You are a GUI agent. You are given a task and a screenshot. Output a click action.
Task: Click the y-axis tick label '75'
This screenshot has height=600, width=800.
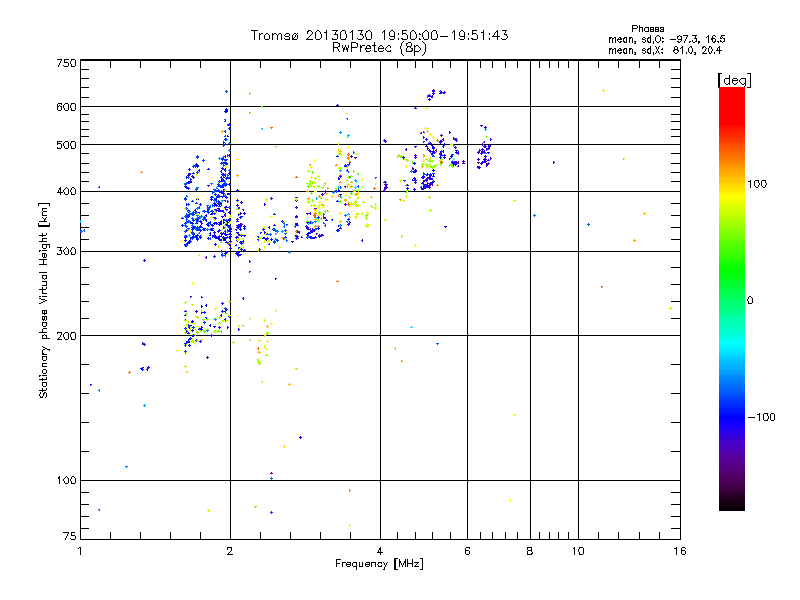(x=70, y=536)
